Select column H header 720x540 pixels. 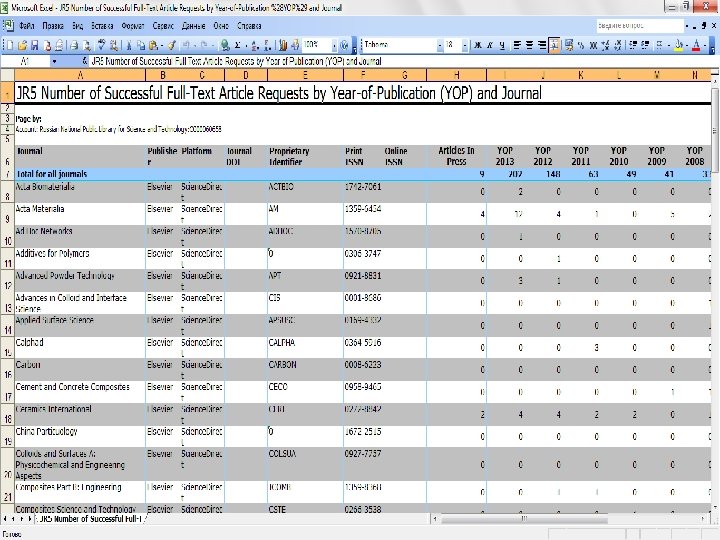point(456,75)
